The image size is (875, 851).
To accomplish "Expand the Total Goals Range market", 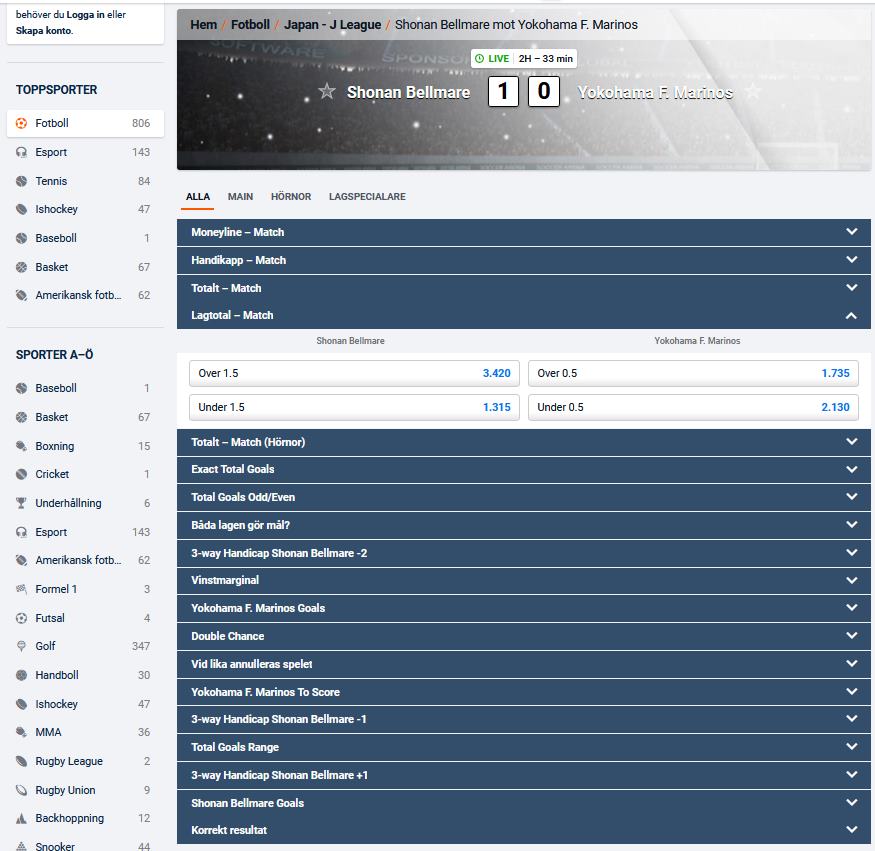I will click(x=523, y=747).
